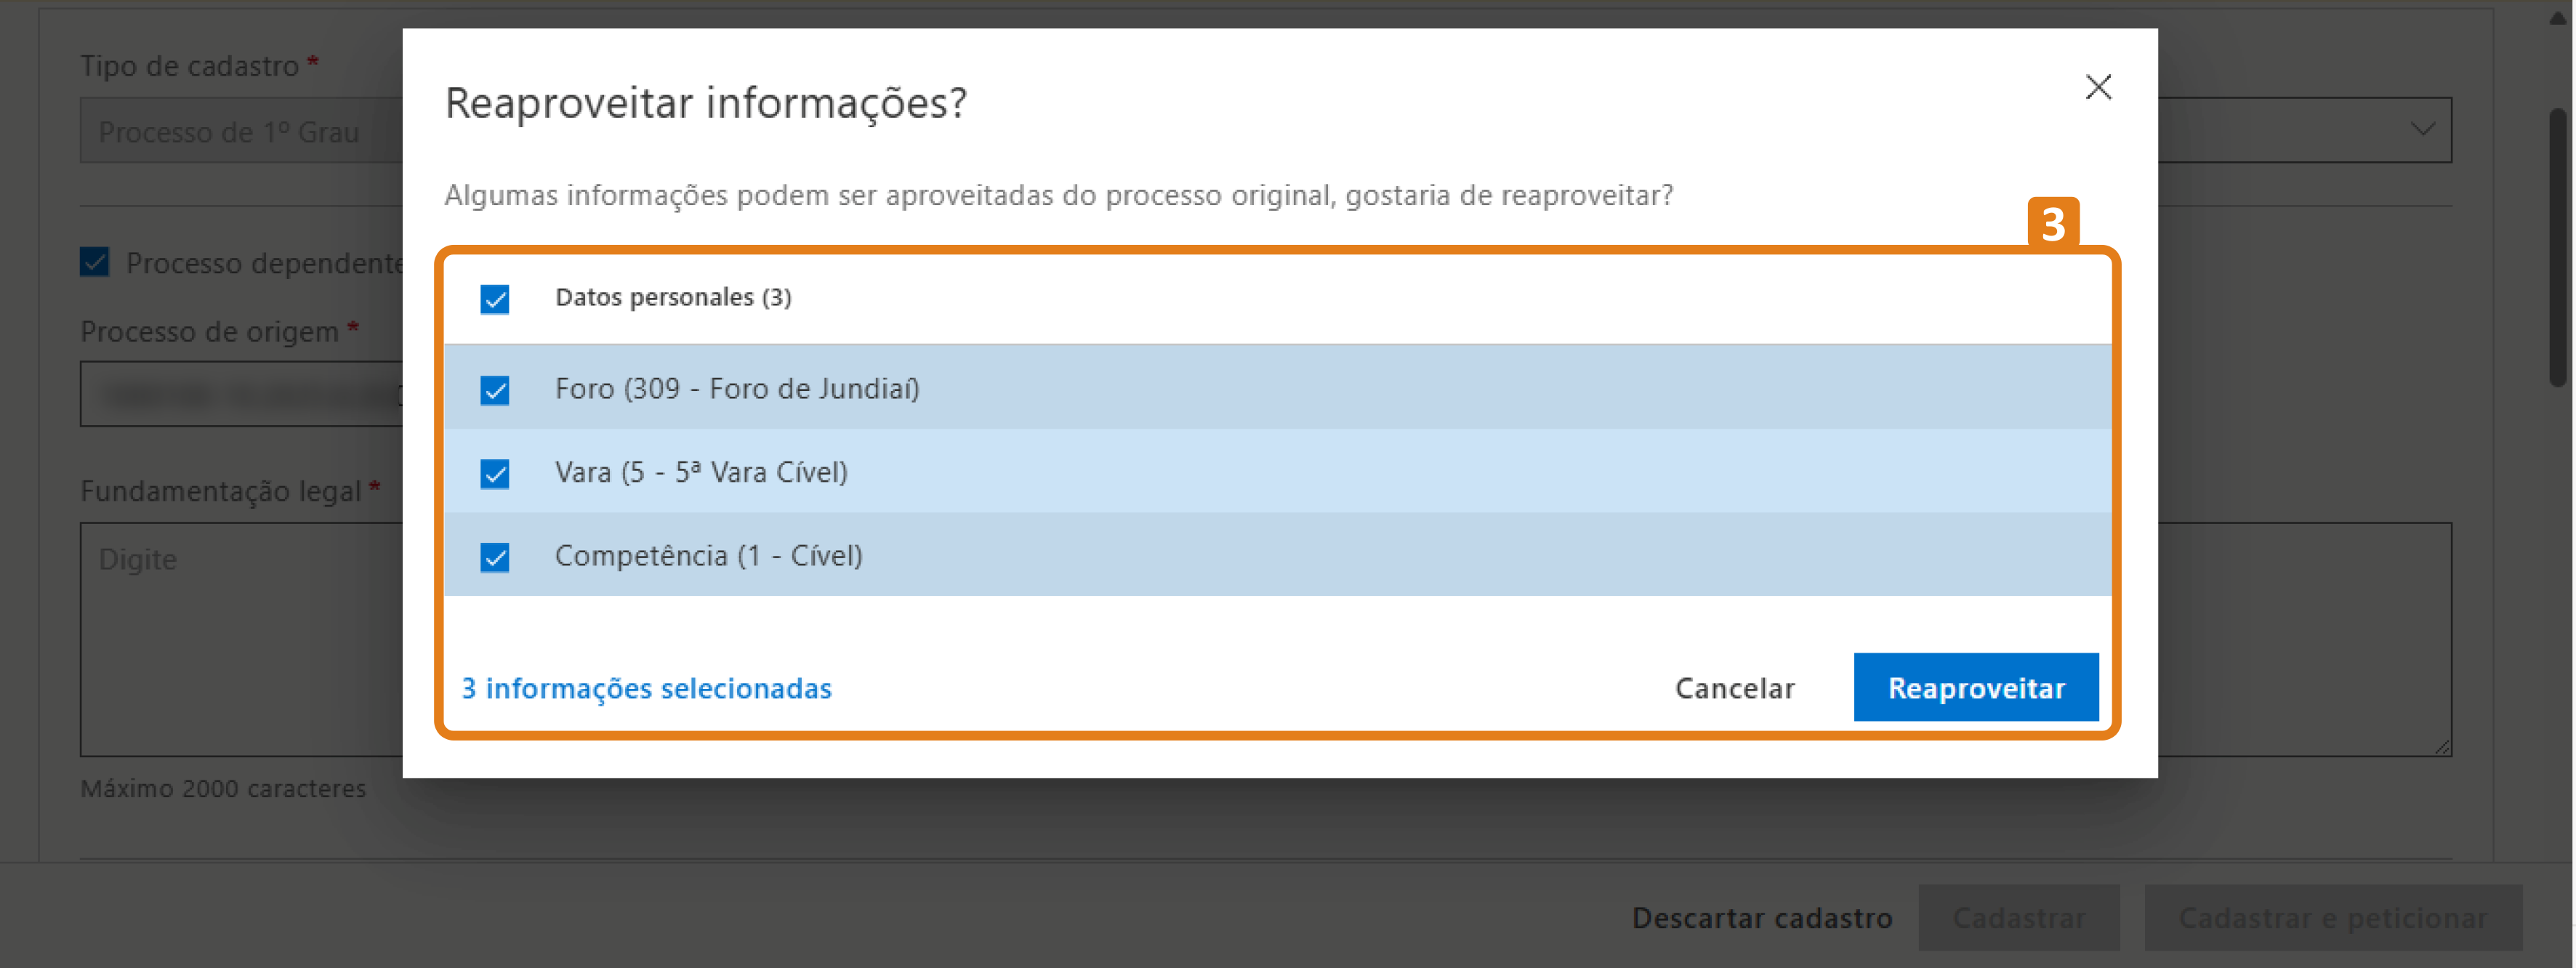Select the Competência row in the list
This screenshot has height=968, width=2576.
click(x=1200, y=557)
